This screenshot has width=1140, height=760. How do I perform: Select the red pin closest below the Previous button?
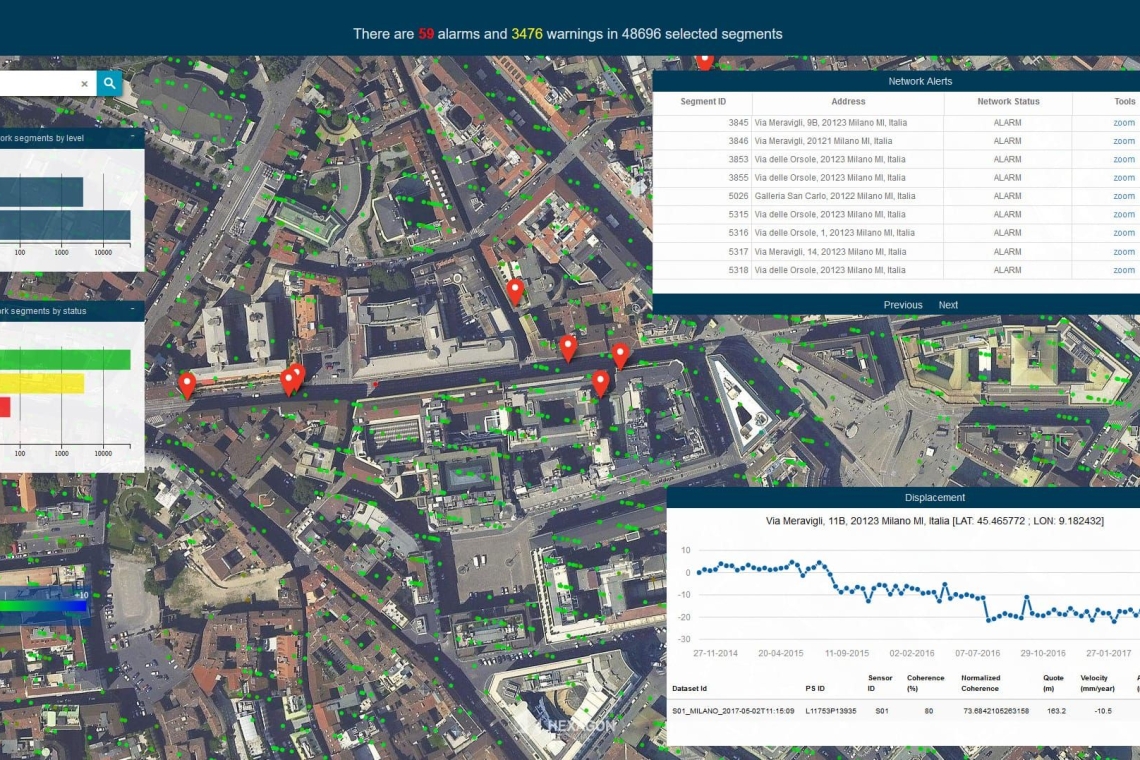[620, 356]
